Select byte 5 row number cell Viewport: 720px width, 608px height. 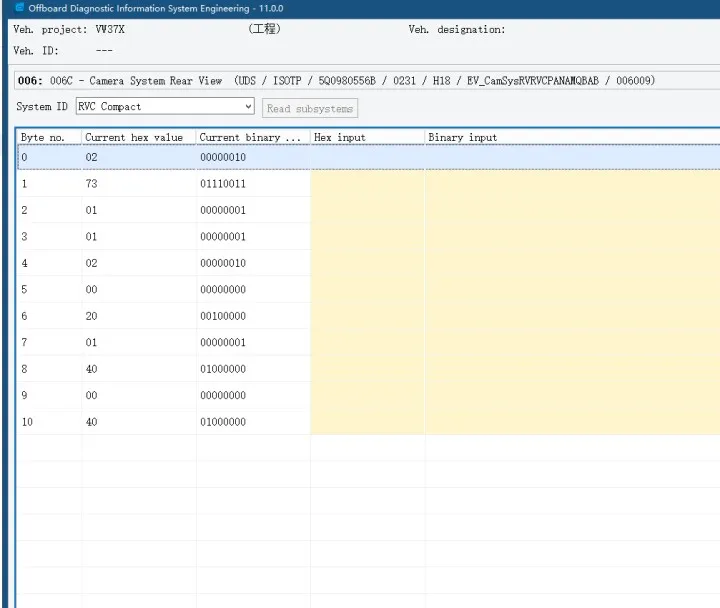pyautogui.click(x=49, y=289)
